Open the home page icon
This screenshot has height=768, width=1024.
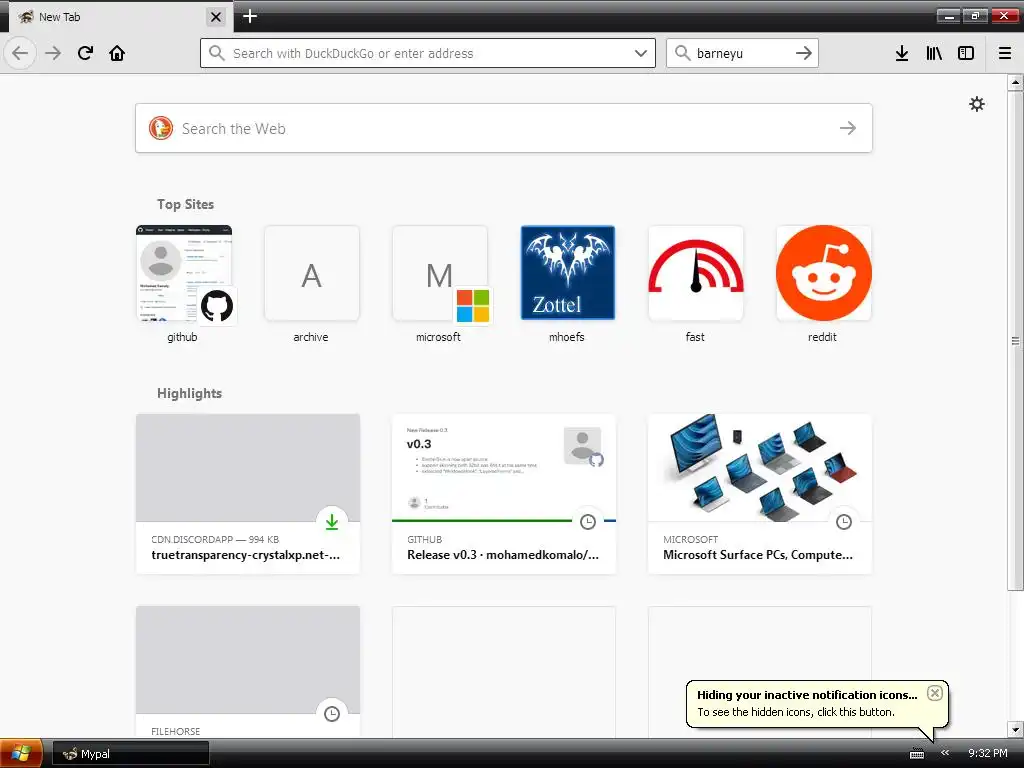tap(117, 53)
